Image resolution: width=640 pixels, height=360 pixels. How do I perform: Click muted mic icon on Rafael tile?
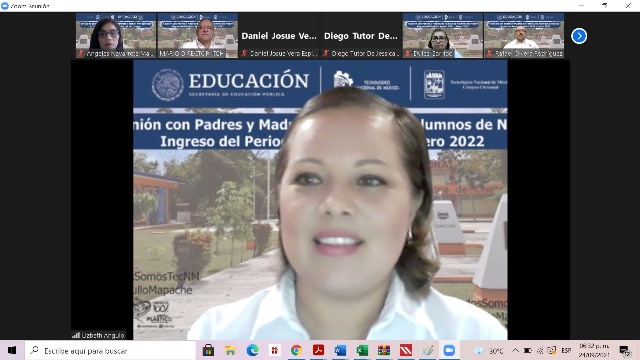pos(489,53)
